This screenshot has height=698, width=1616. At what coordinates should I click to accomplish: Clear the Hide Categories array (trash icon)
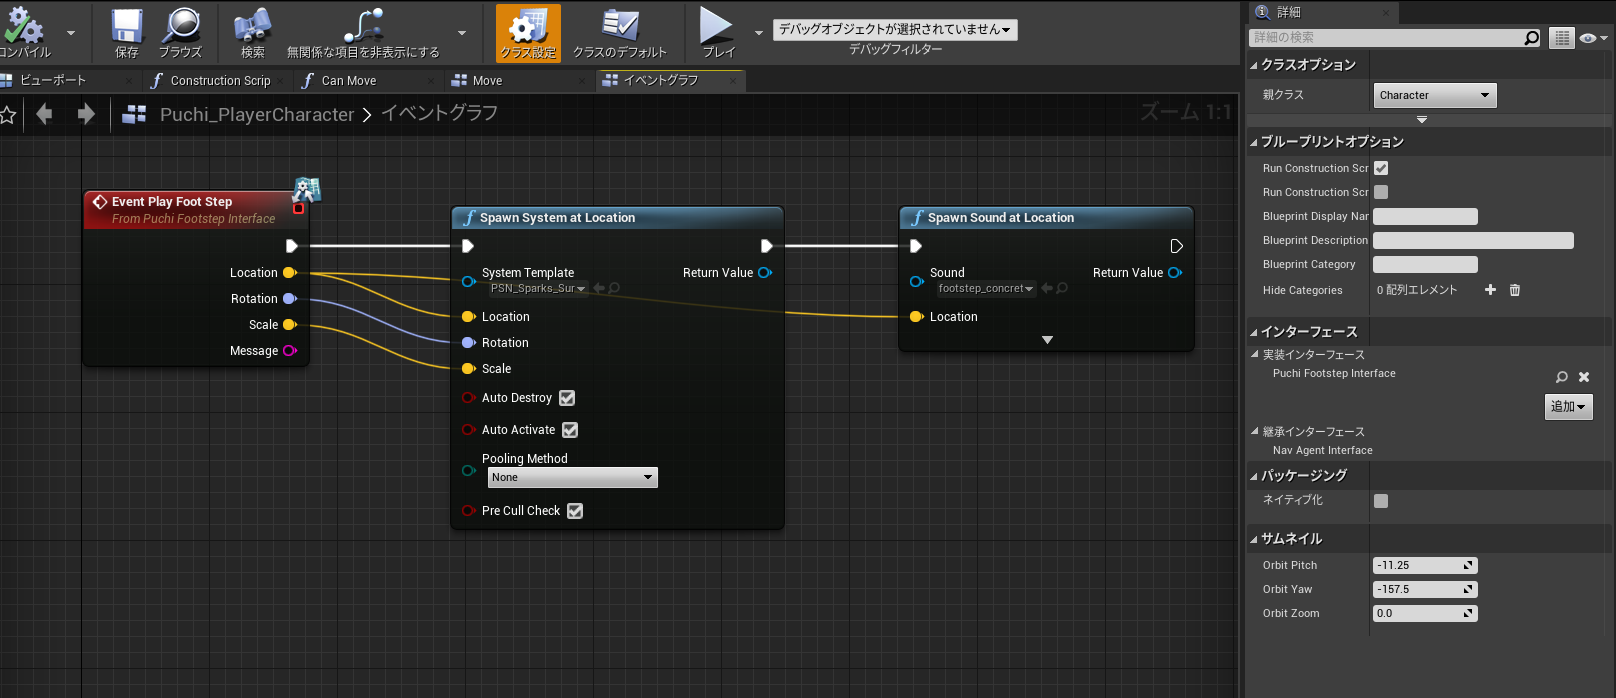coord(1515,290)
